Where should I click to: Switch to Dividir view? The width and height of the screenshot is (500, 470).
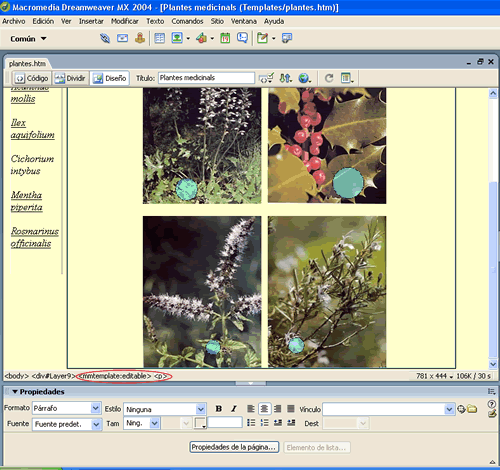pos(70,78)
